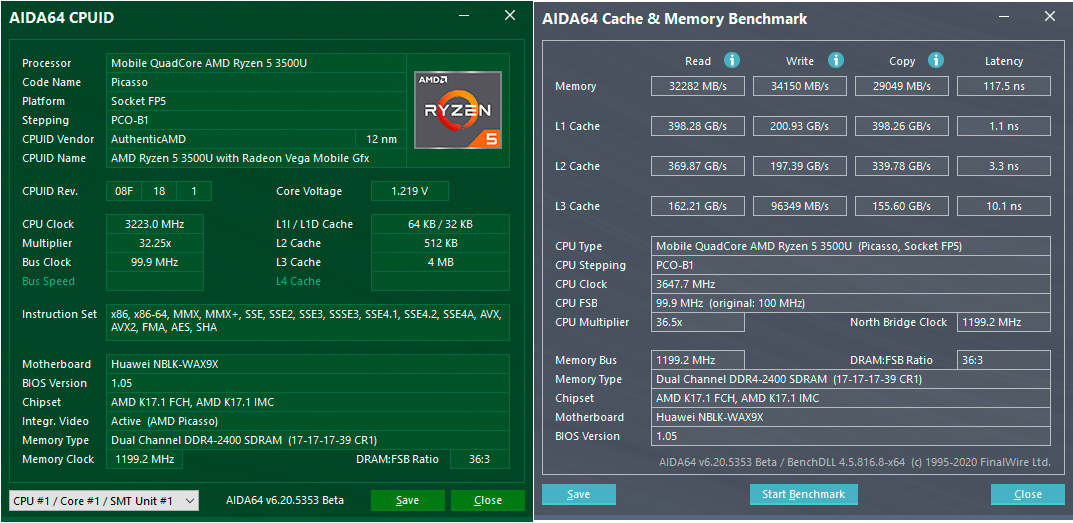Click the info icon next to Copy
Image resolution: width=1073 pixels, height=523 pixels.
tap(936, 61)
